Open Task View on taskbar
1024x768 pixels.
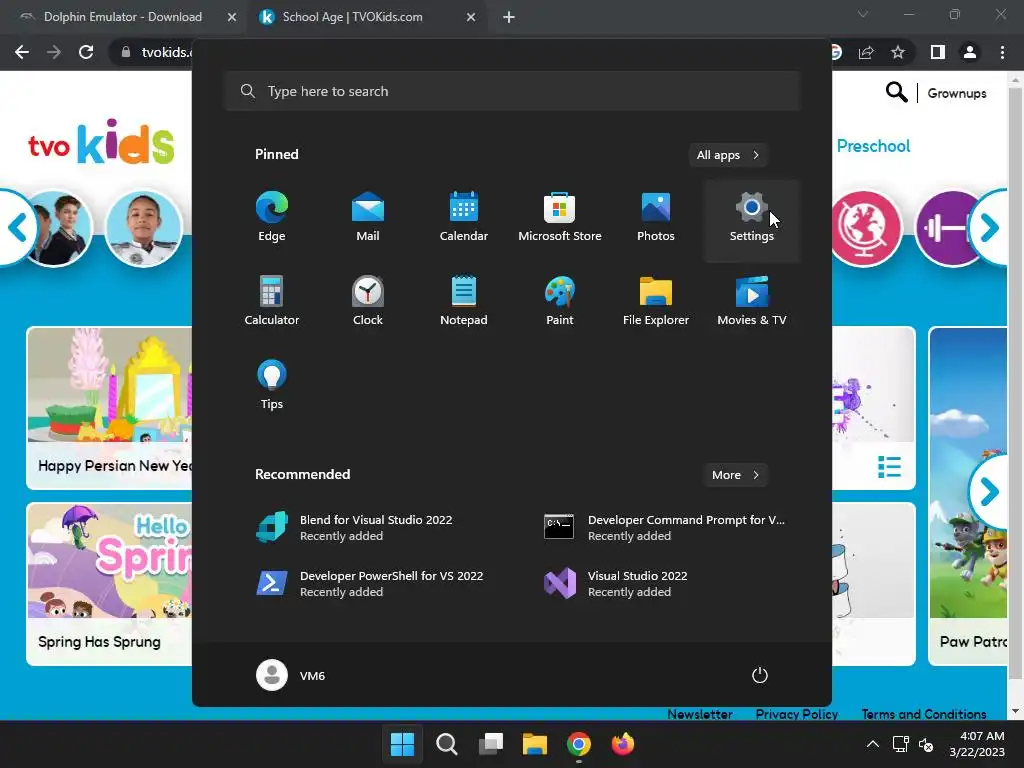[490, 744]
